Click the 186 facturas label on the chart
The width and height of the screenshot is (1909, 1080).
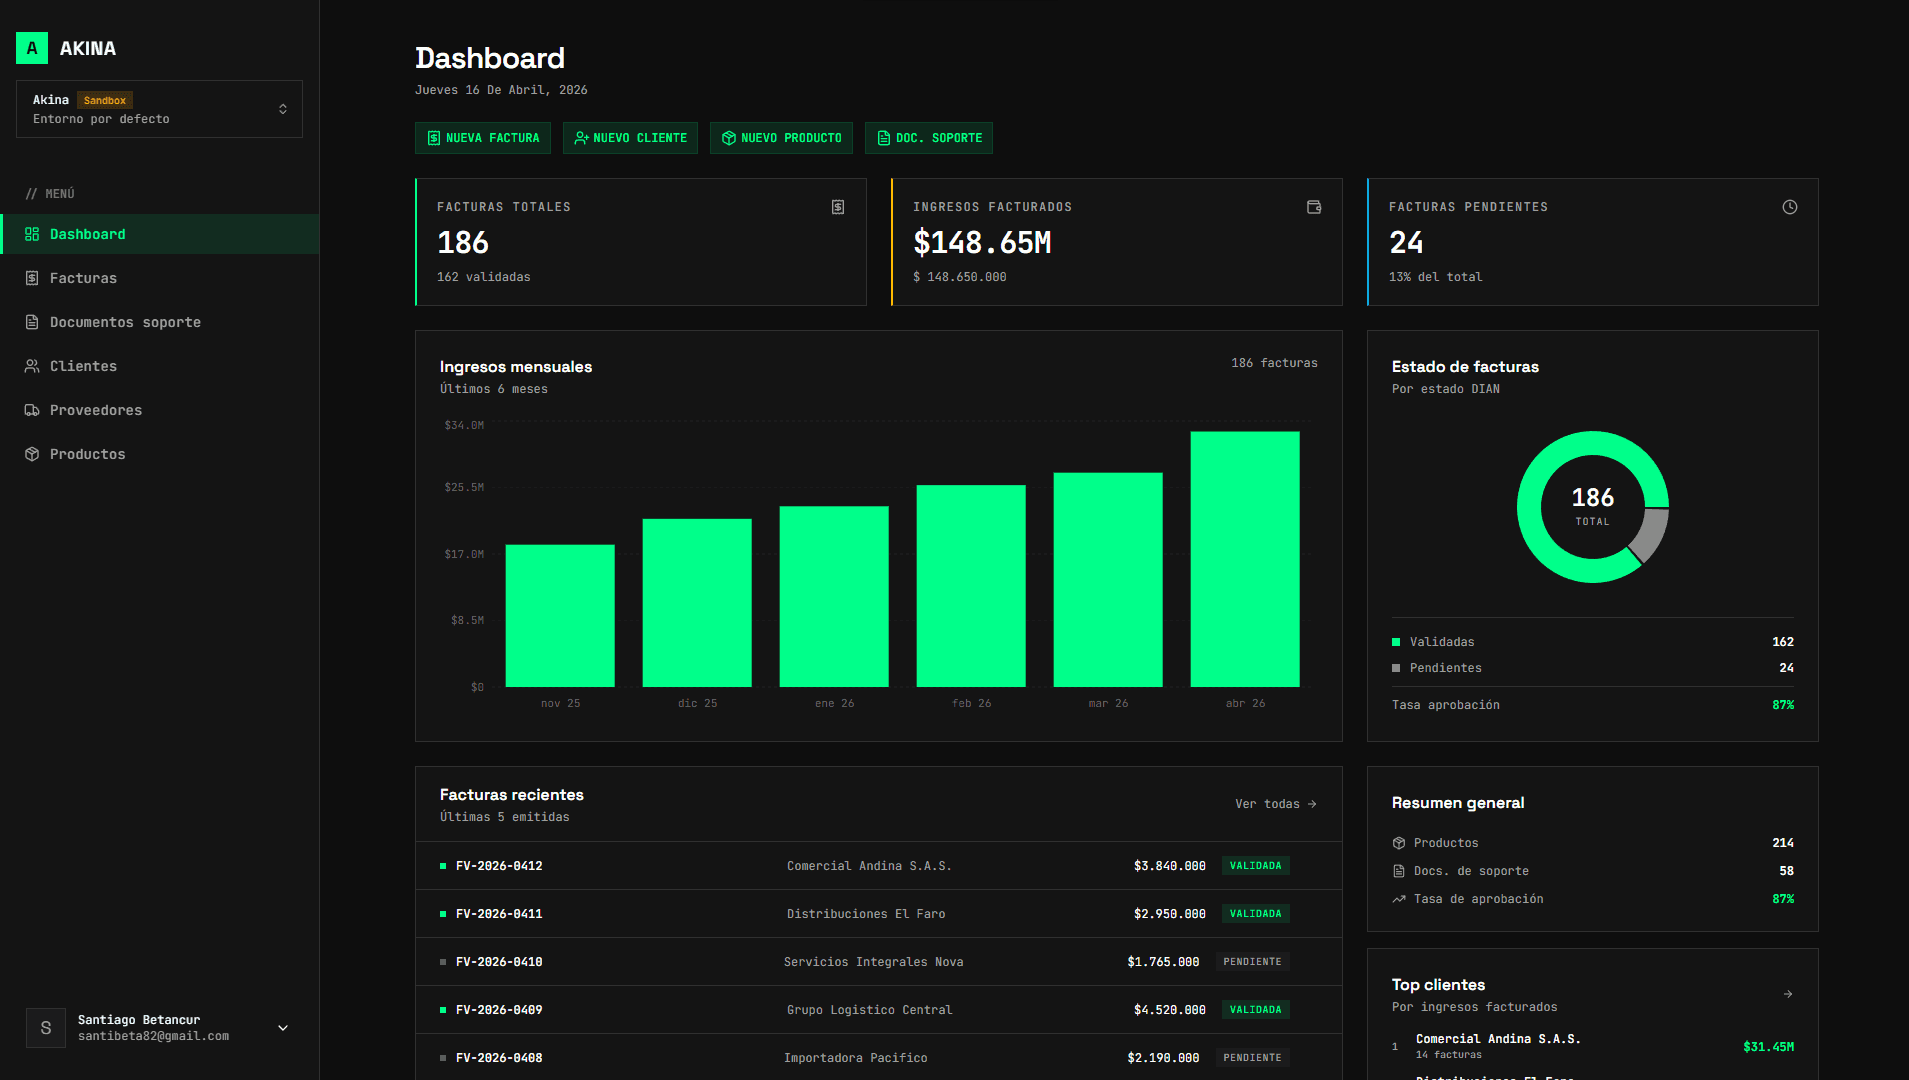coord(1274,363)
